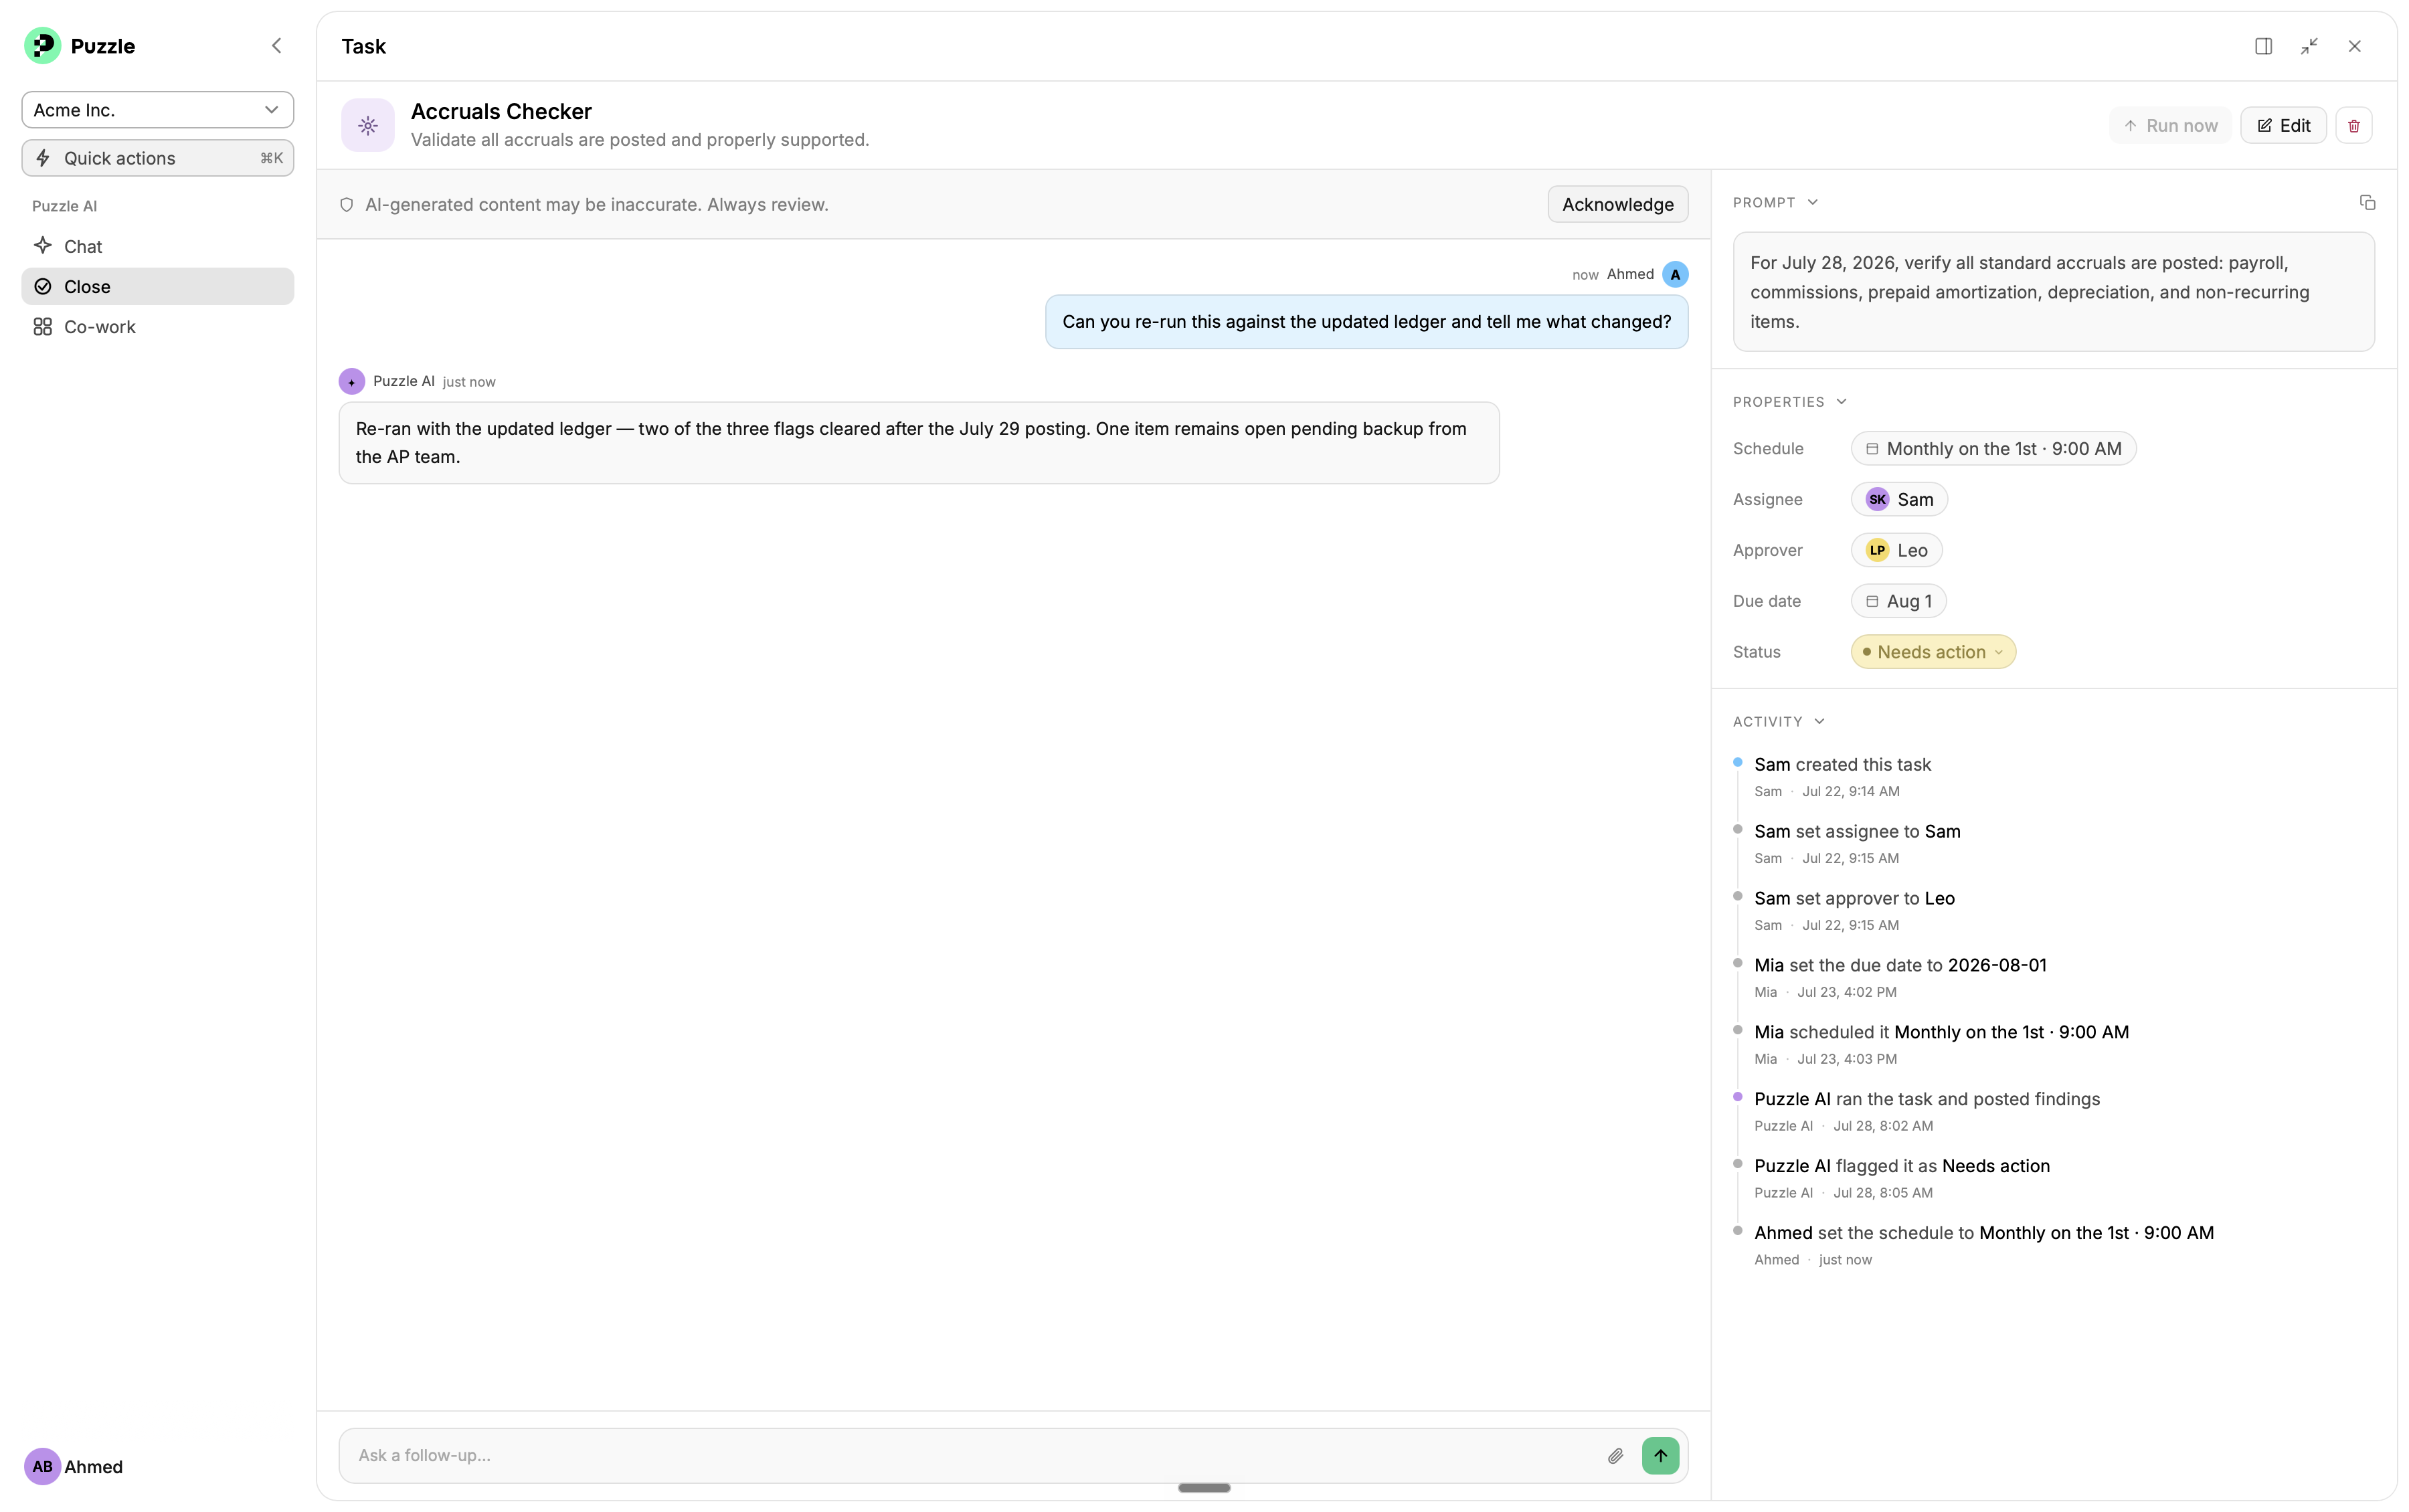Click the drag handle bar at the bottom

(x=1204, y=1488)
